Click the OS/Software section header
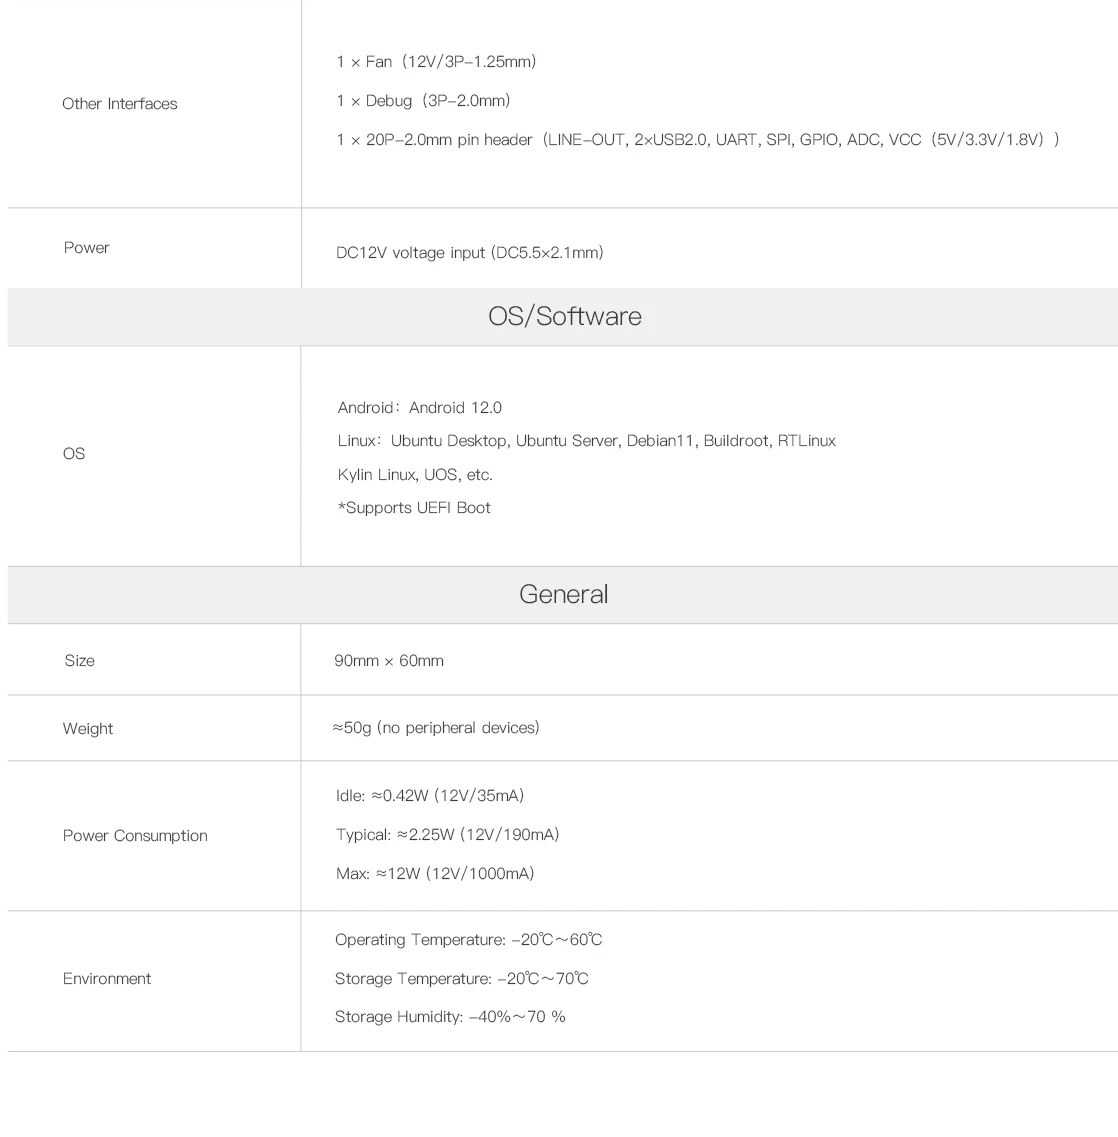The height and width of the screenshot is (1137, 1118). 564,317
